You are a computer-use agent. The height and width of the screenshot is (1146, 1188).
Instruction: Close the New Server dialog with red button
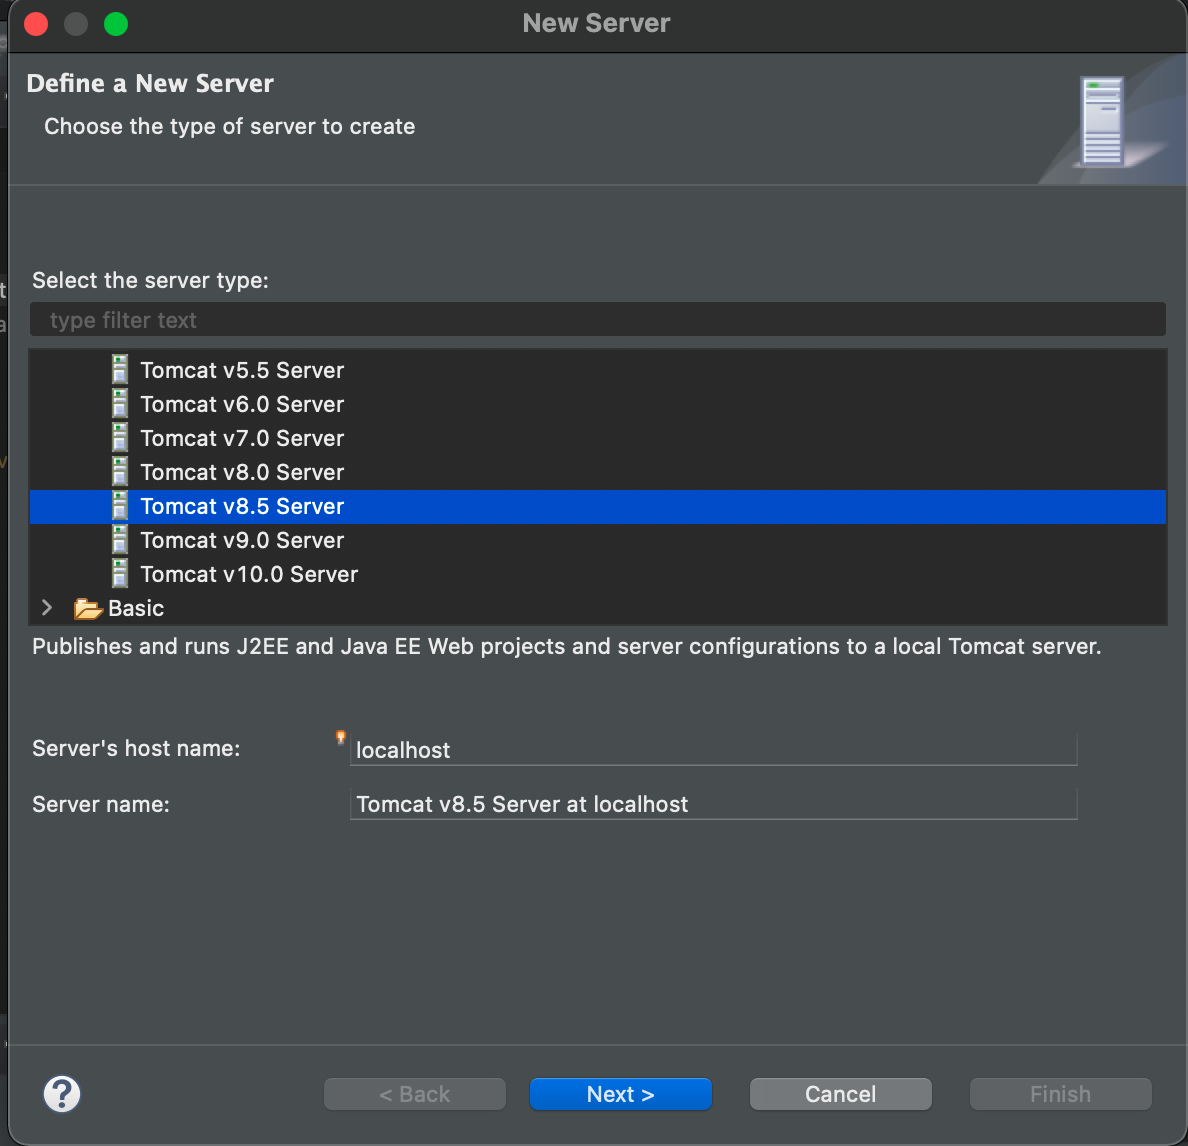36,24
